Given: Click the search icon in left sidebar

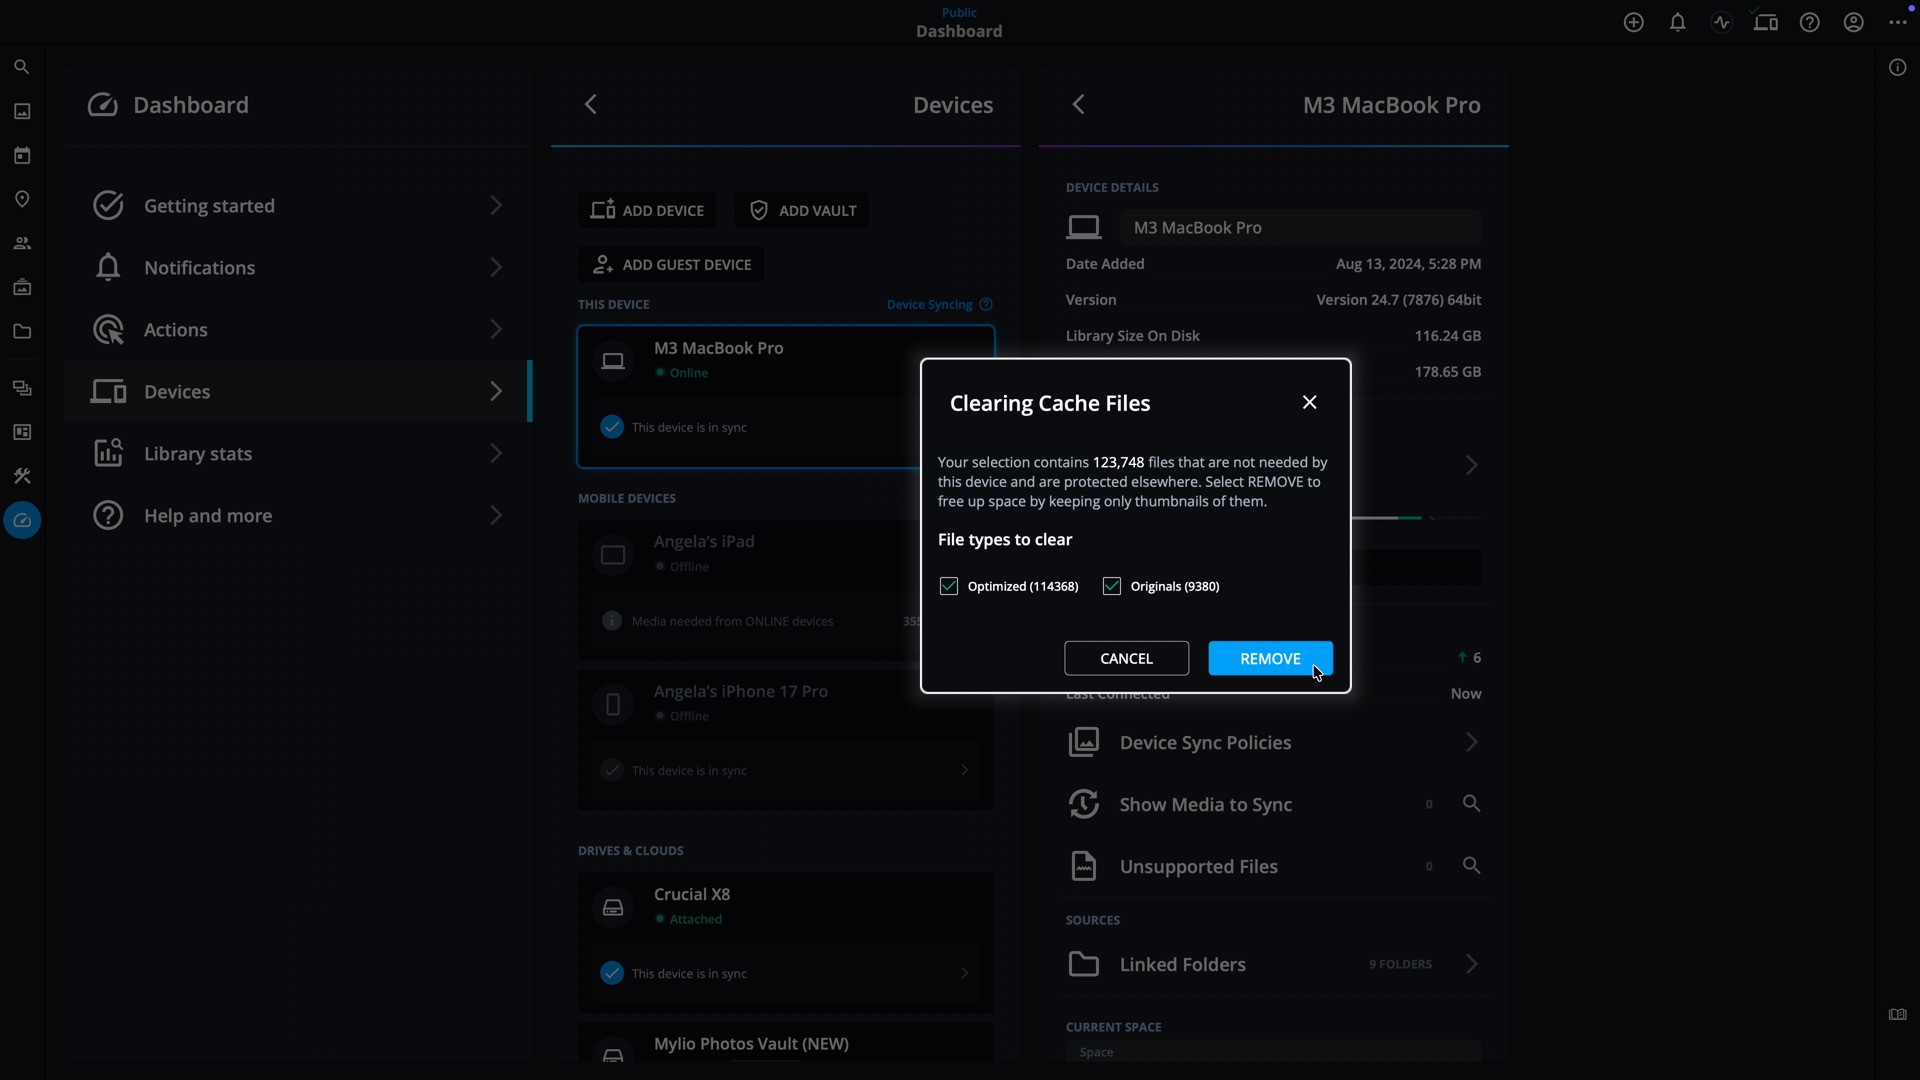Looking at the screenshot, I should point(22,67).
